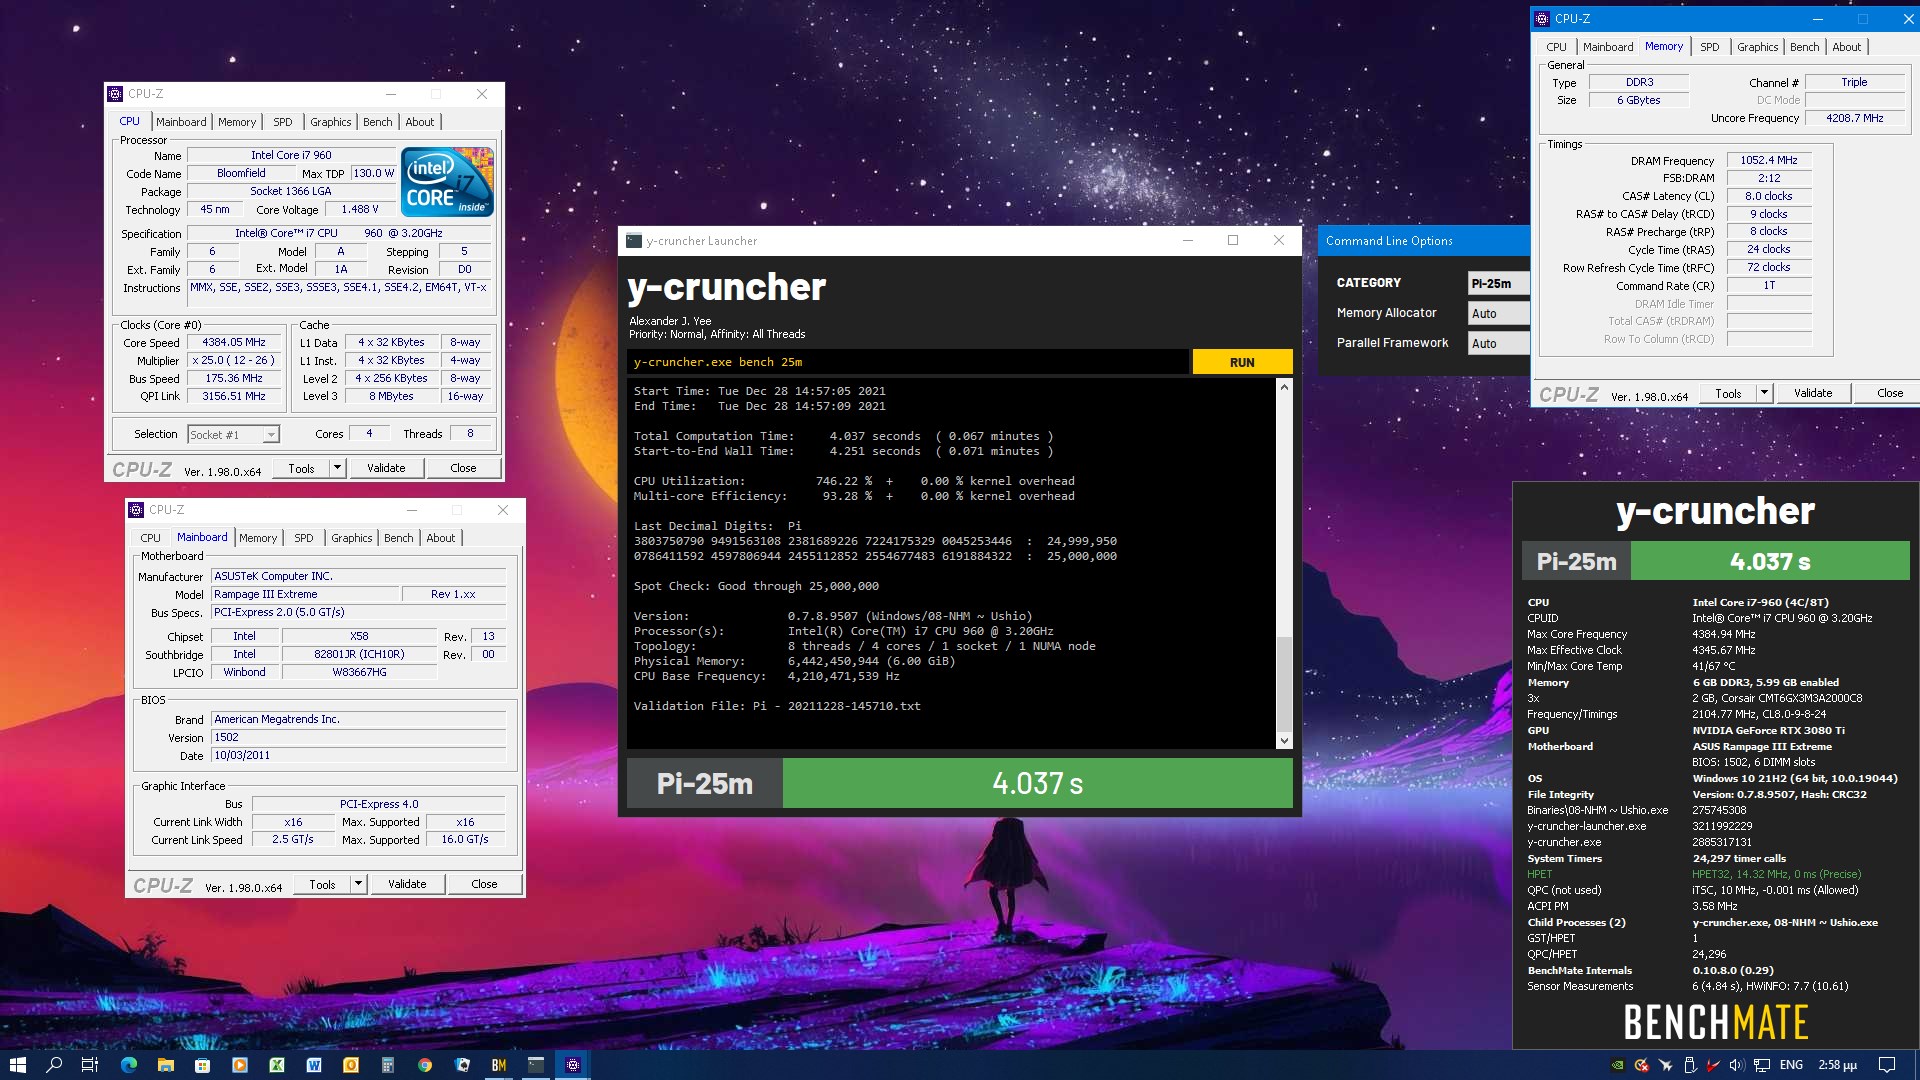
Task: Launch Google Chrome from the taskbar
Action: point(425,1065)
